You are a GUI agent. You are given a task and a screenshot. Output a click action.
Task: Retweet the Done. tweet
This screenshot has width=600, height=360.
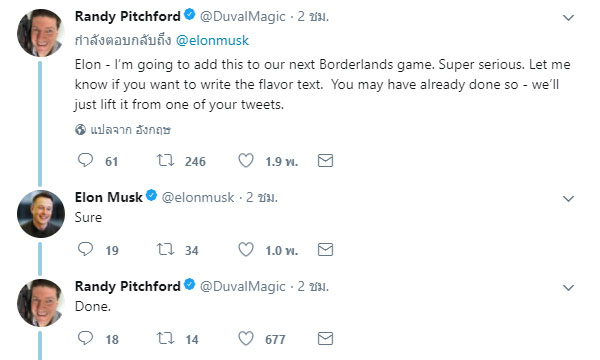pos(165,338)
